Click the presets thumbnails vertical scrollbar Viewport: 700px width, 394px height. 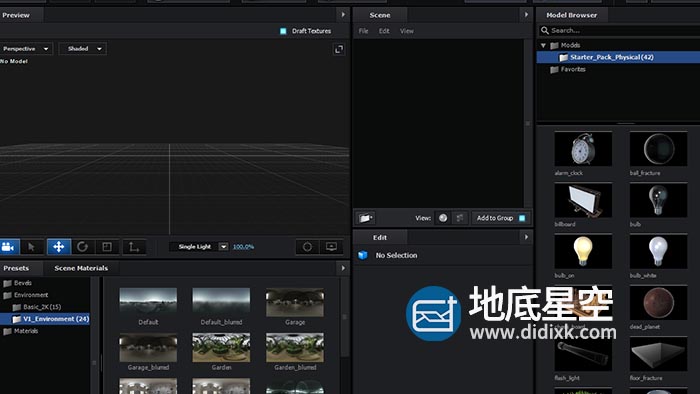[344, 317]
